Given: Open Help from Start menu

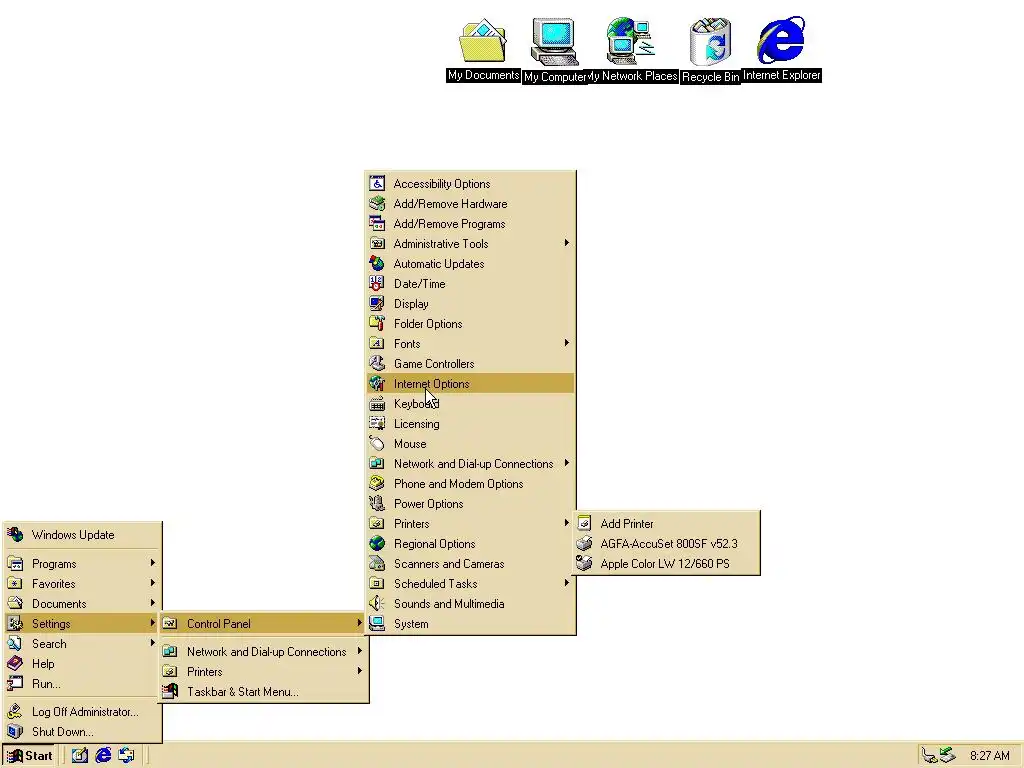Looking at the screenshot, I should [82, 664].
